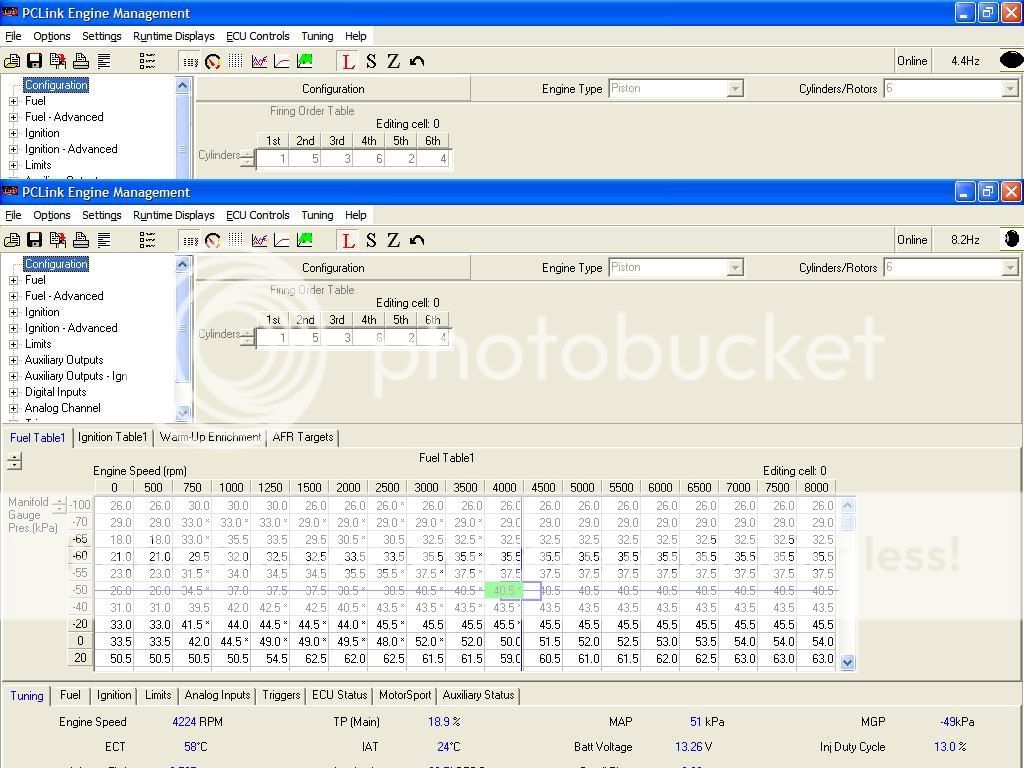Open the ECU Controls menu in front window

(257, 215)
